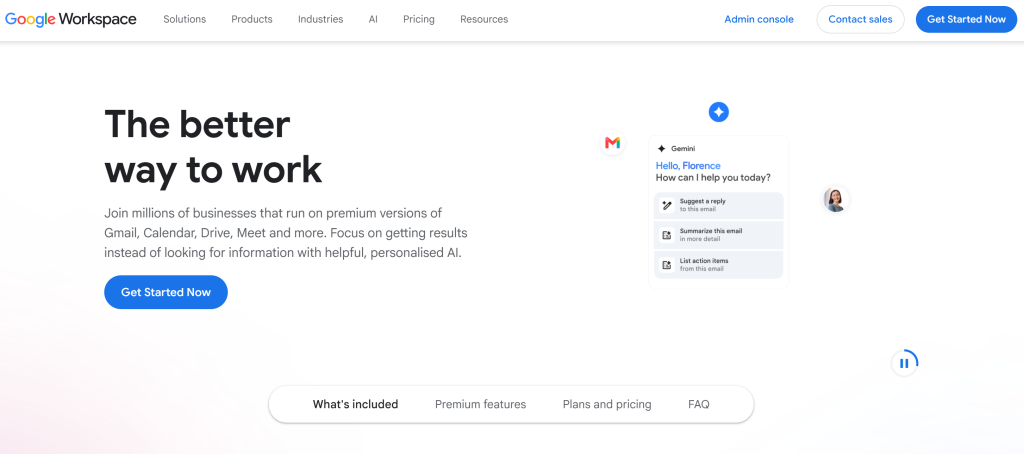The image size is (1024, 454).
Task: Click the 'Hello, Florence' greeting text
Action: (x=688, y=166)
